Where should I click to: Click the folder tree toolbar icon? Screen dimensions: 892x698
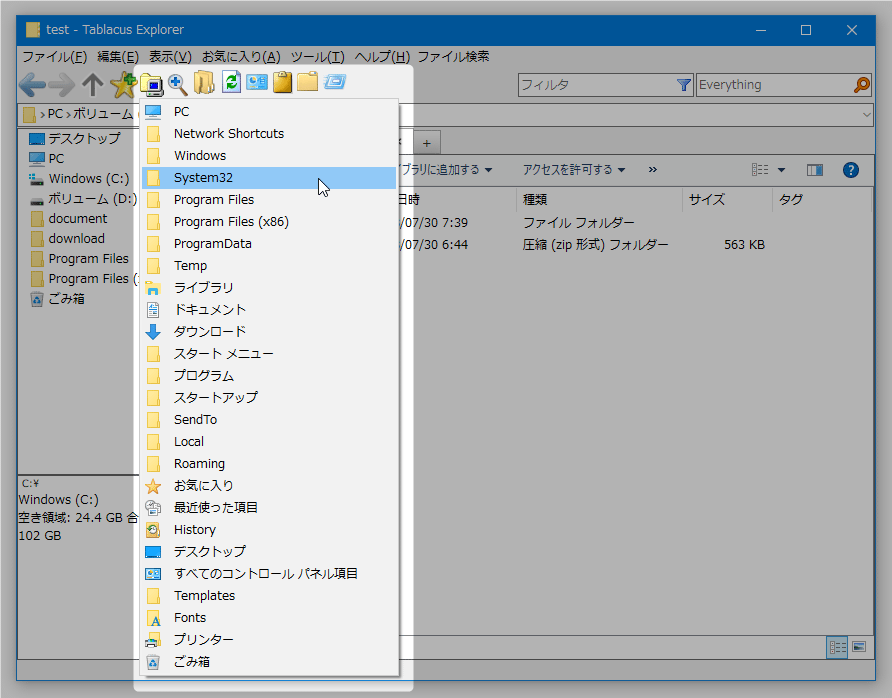pyautogui.click(x=204, y=82)
